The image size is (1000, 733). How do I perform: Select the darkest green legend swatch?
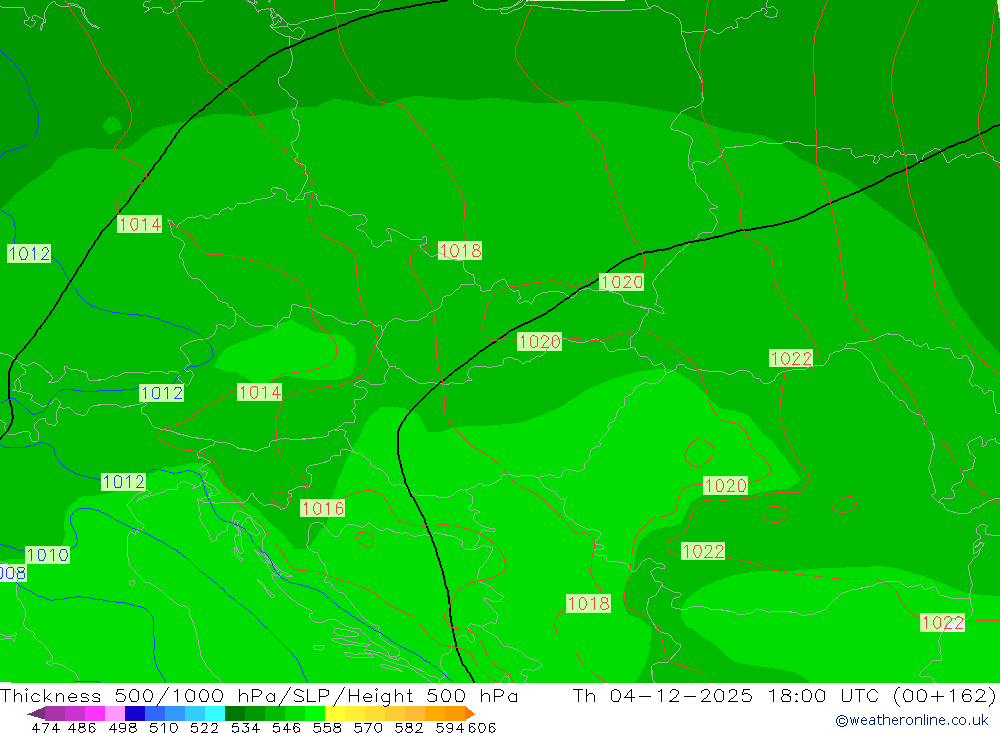[235, 714]
